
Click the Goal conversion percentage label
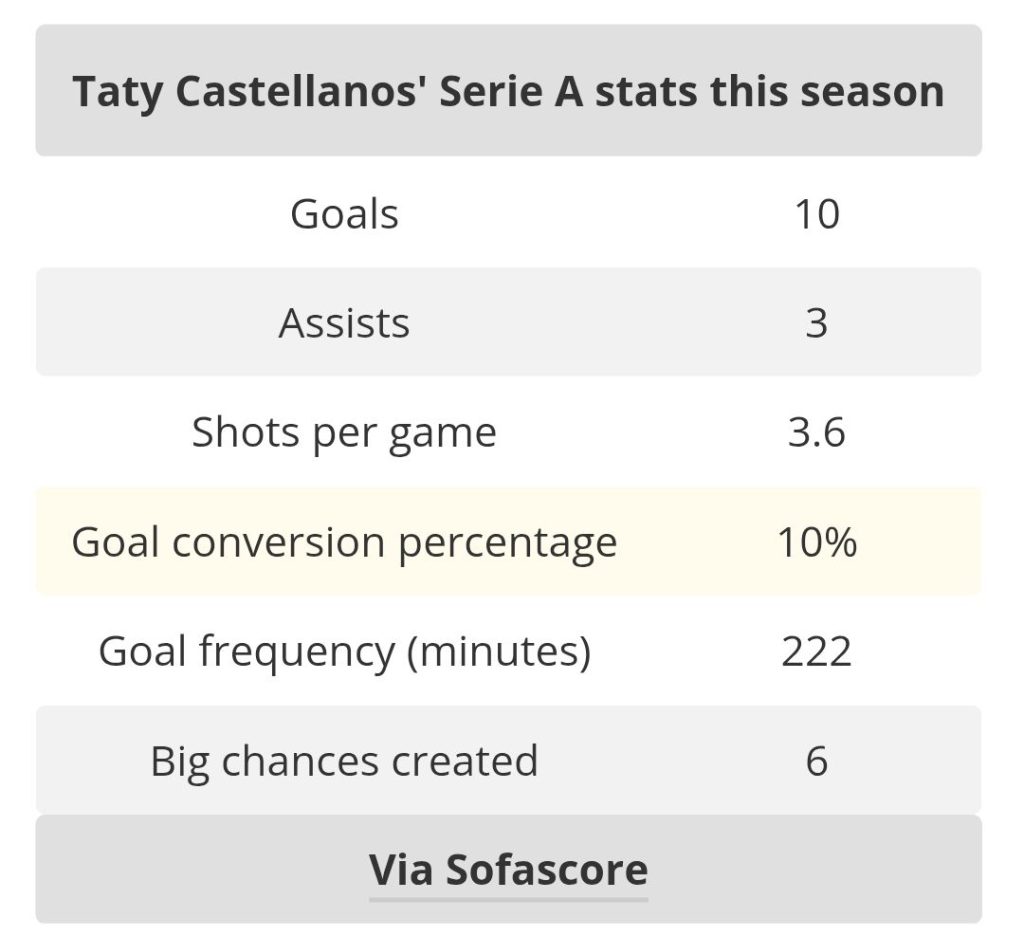coord(344,542)
